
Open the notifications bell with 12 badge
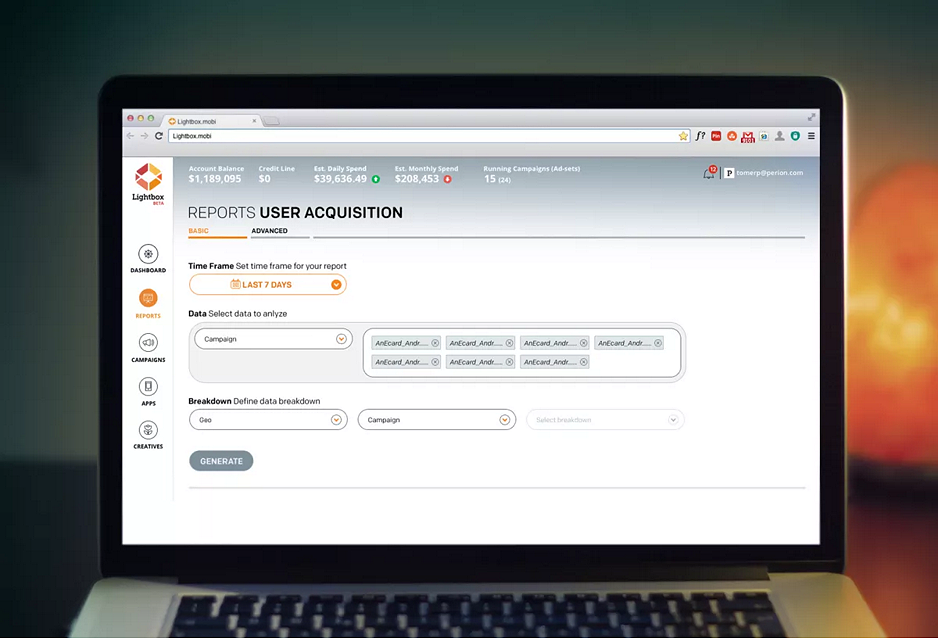click(x=709, y=173)
